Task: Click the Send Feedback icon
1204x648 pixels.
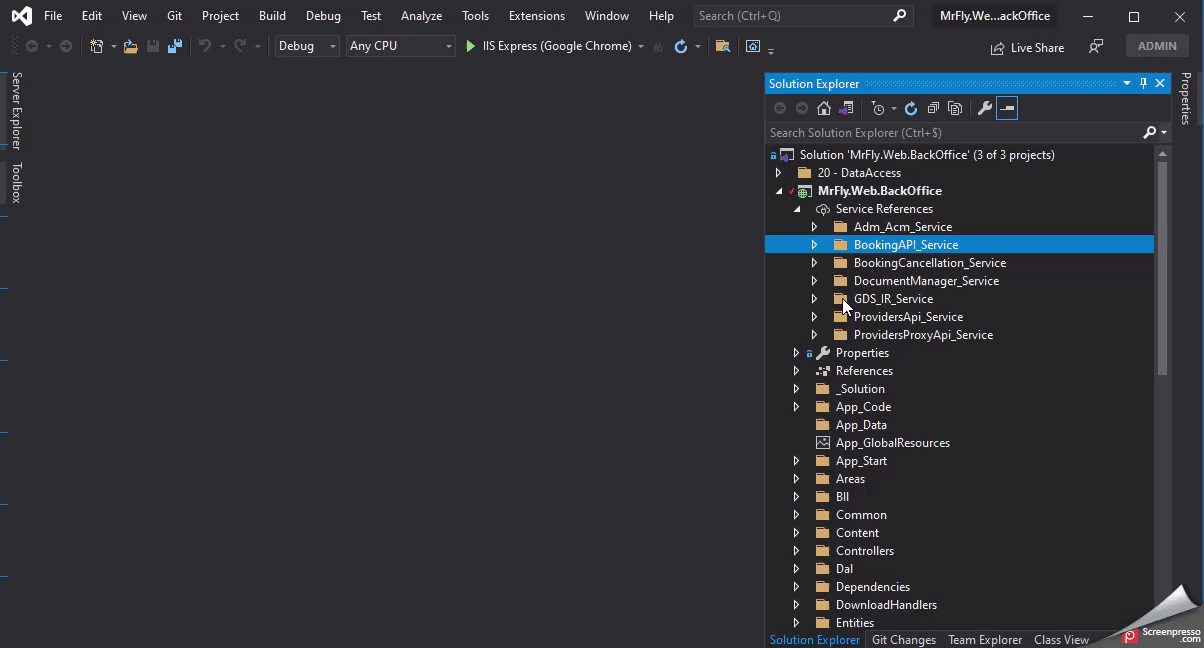Action: 1096,47
